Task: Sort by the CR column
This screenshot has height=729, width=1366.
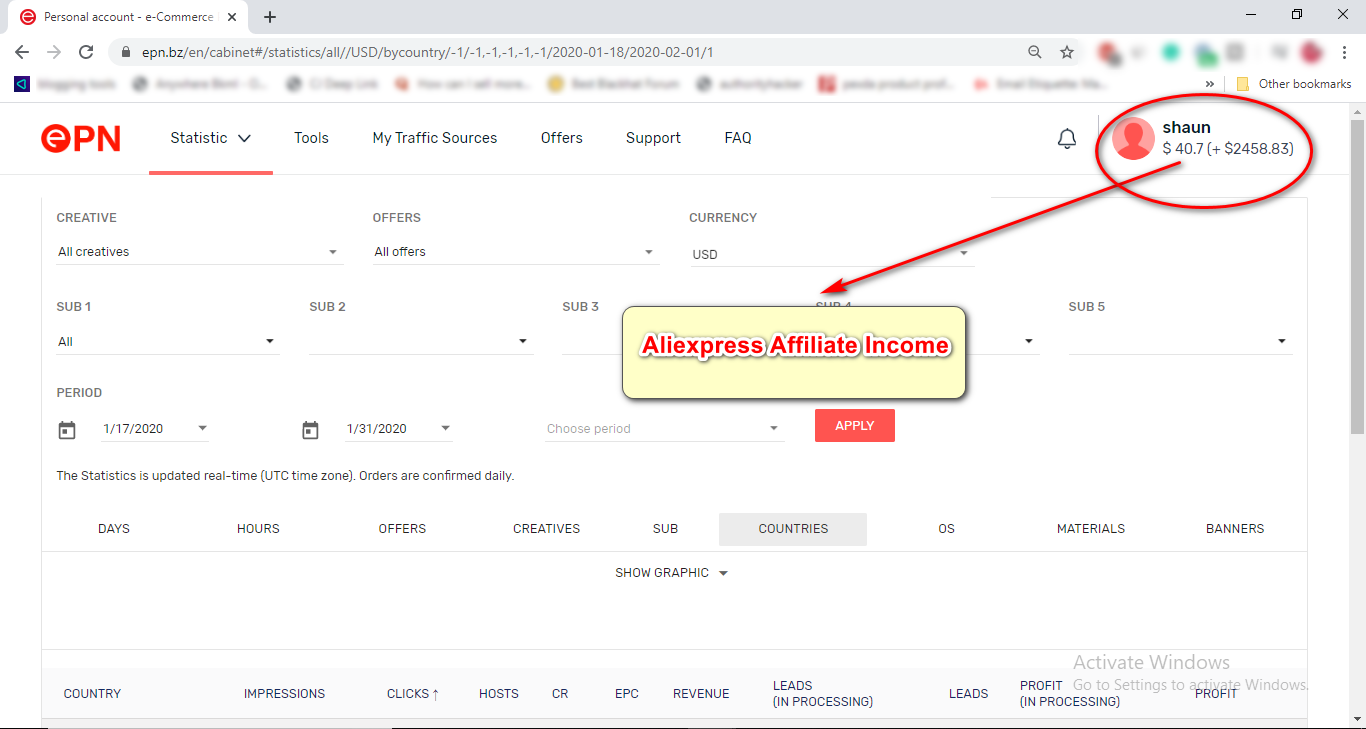Action: tap(560, 694)
